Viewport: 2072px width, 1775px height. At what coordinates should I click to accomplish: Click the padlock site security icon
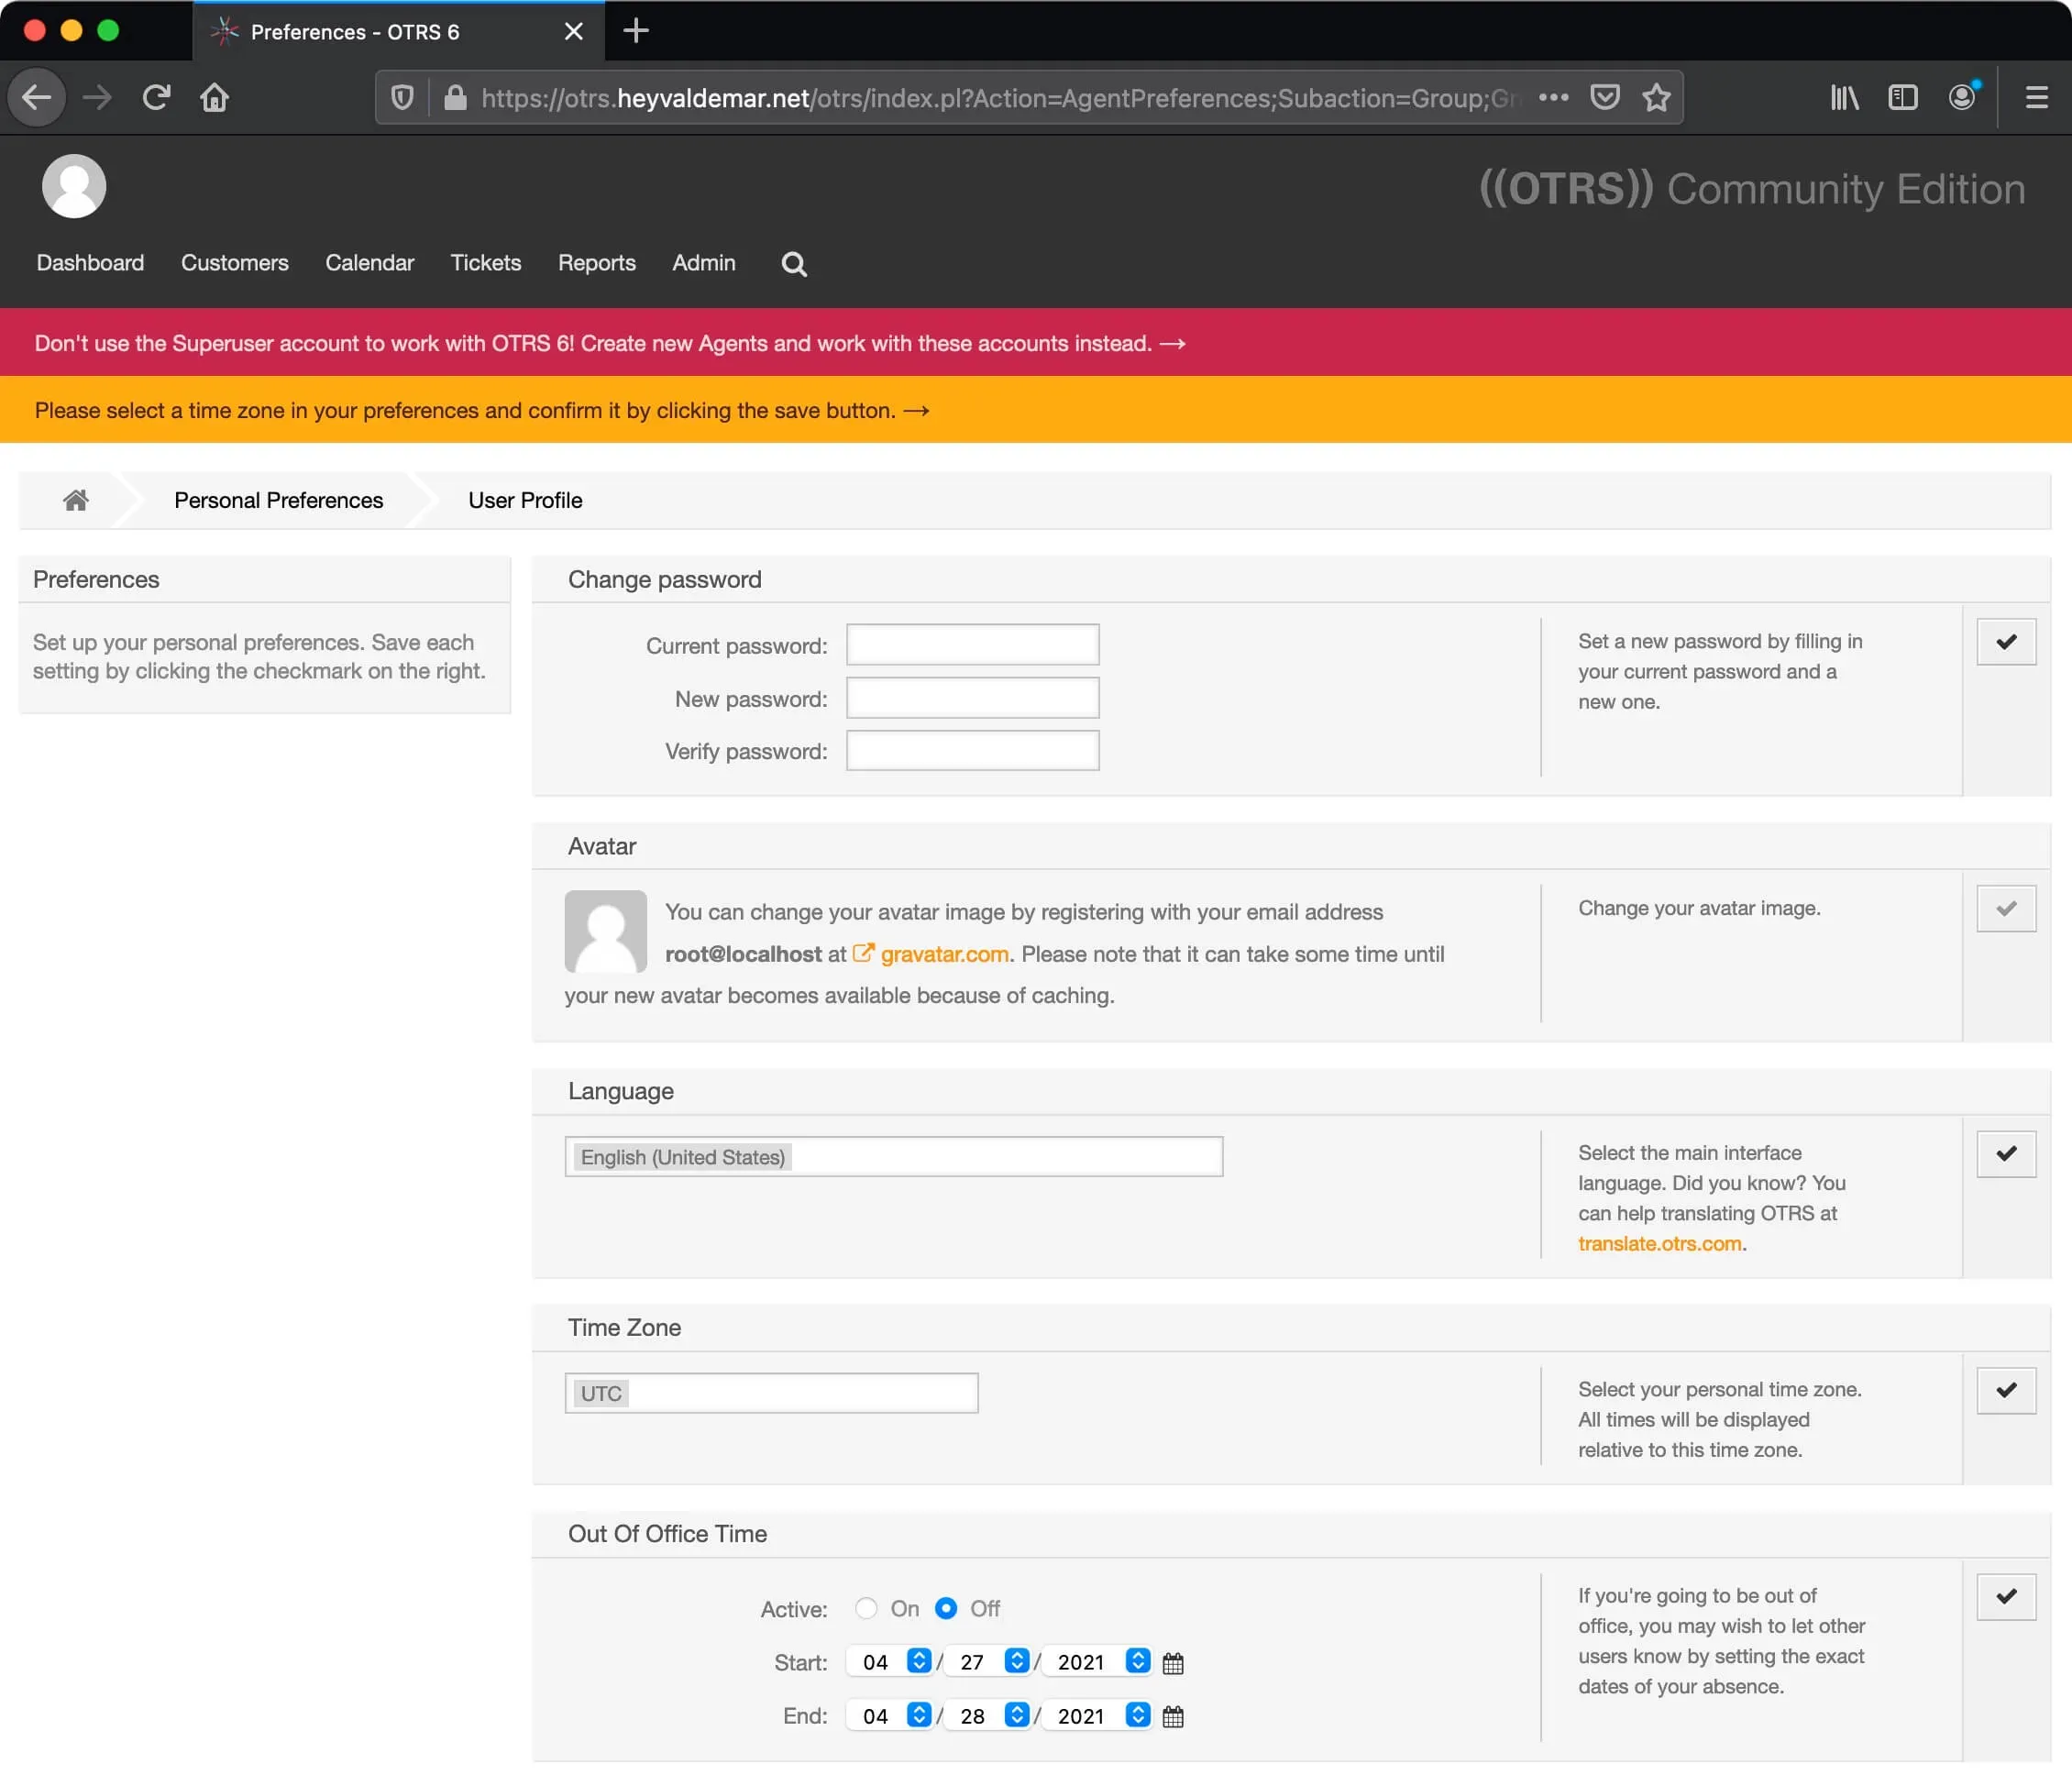[455, 97]
